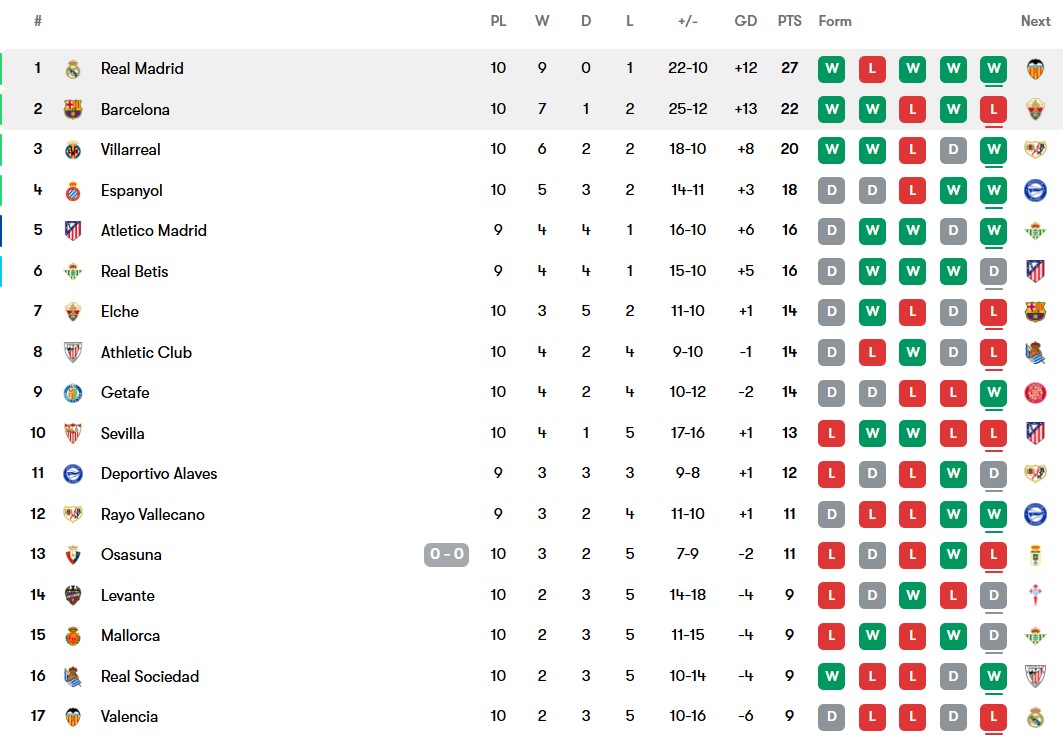Screen dimensions: 1063x737
Task: Click Real Betis's latest D form badge
Action: (992, 271)
